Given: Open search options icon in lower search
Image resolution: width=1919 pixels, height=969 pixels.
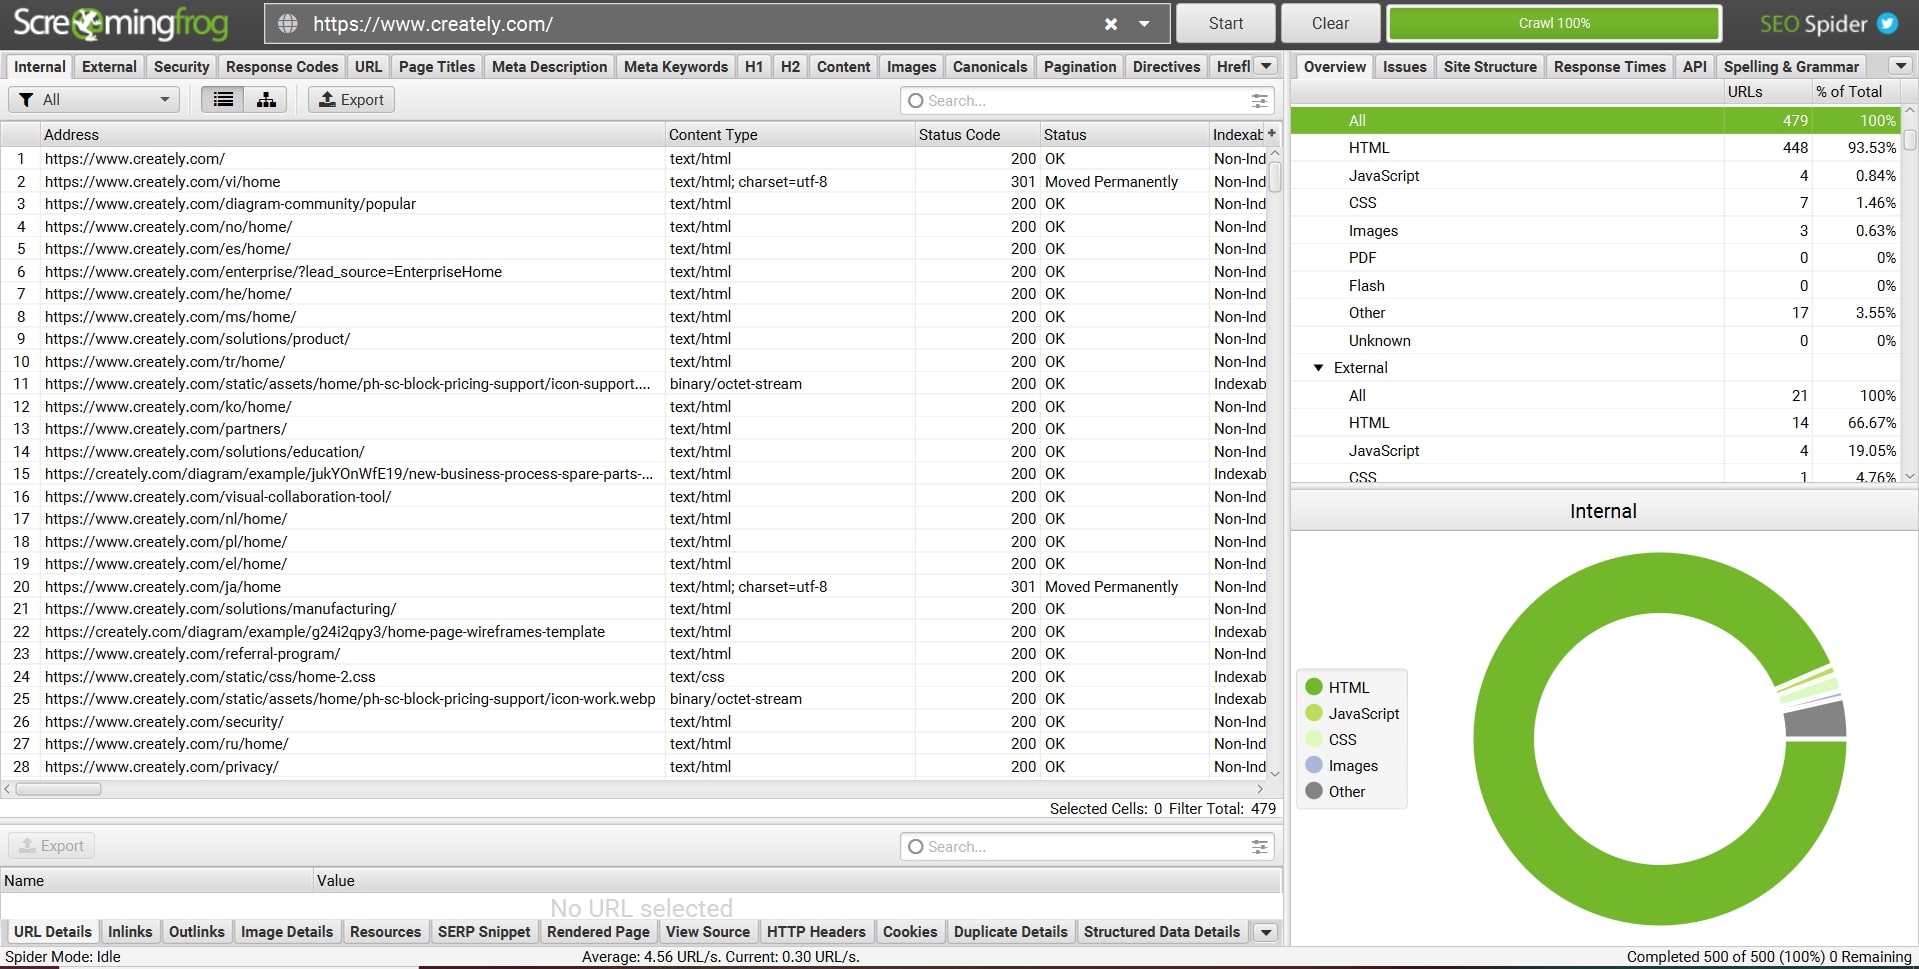Looking at the screenshot, I should (1259, 847).
